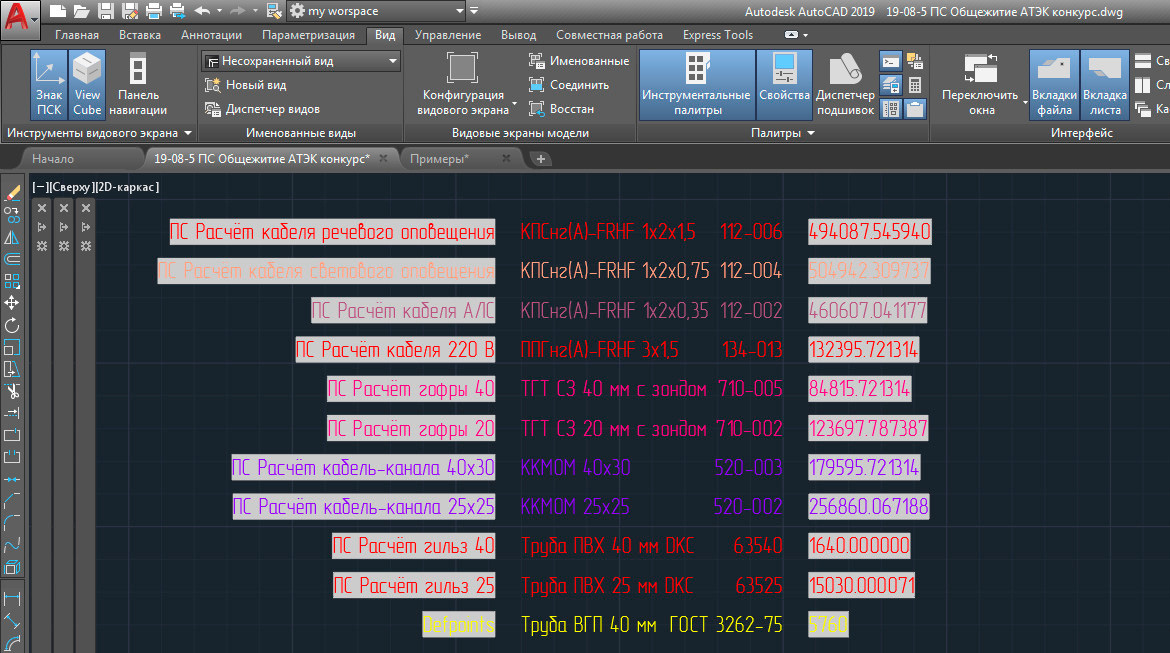
Task: Select the Move tool in the left toolbar
Action: [12, 302]
